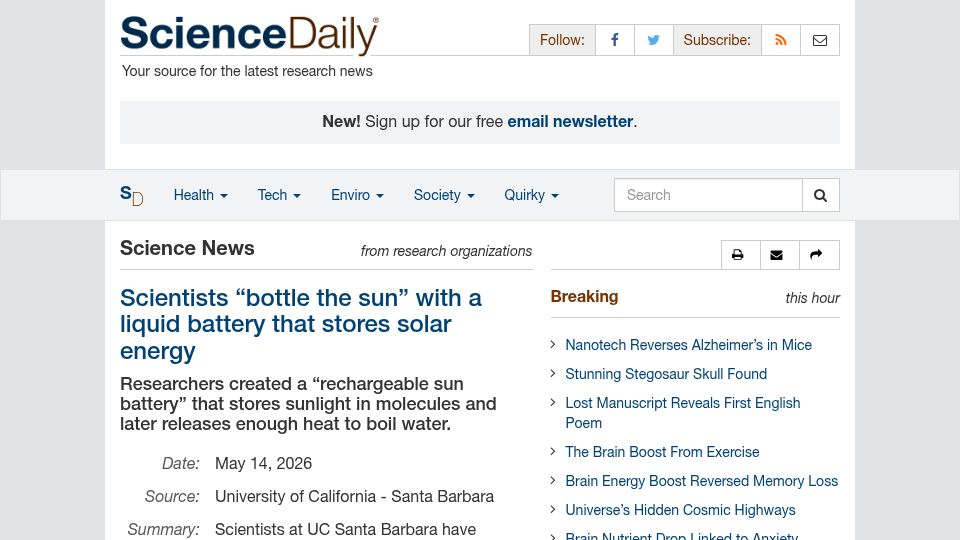
Task: Click the 'this hour' label
Action: point(812,298)
